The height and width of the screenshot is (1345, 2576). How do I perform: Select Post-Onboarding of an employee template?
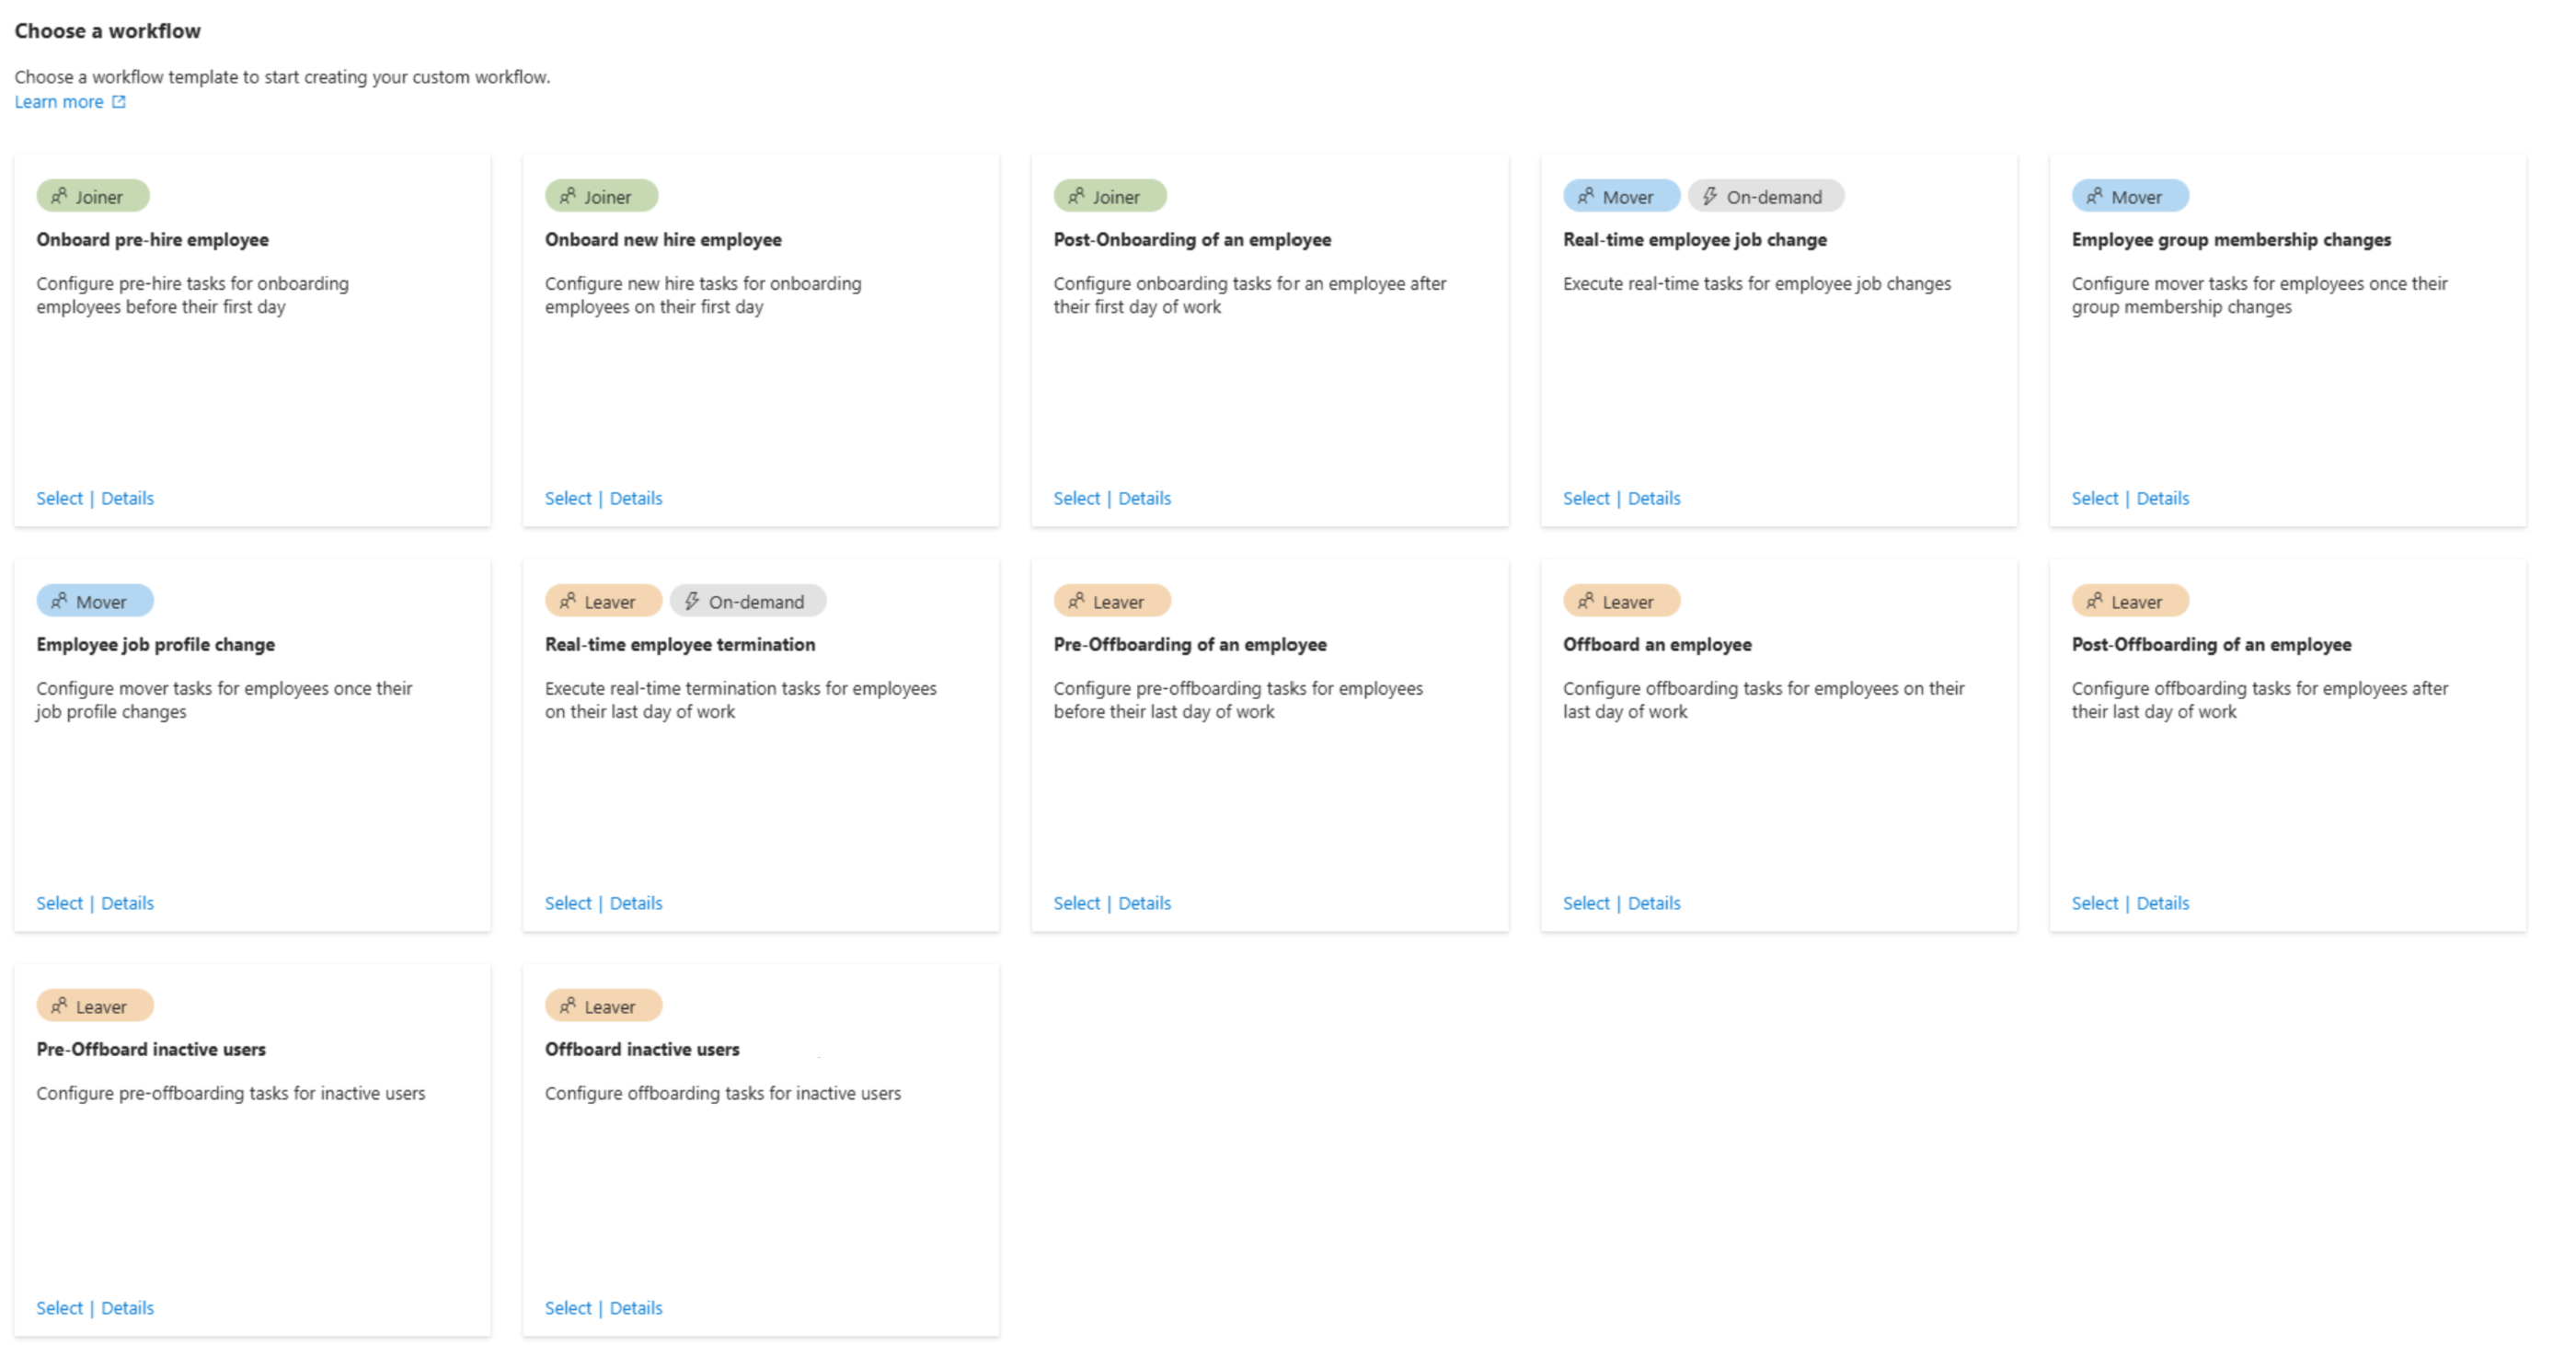pyautogui.click(x=1076, y=498)
